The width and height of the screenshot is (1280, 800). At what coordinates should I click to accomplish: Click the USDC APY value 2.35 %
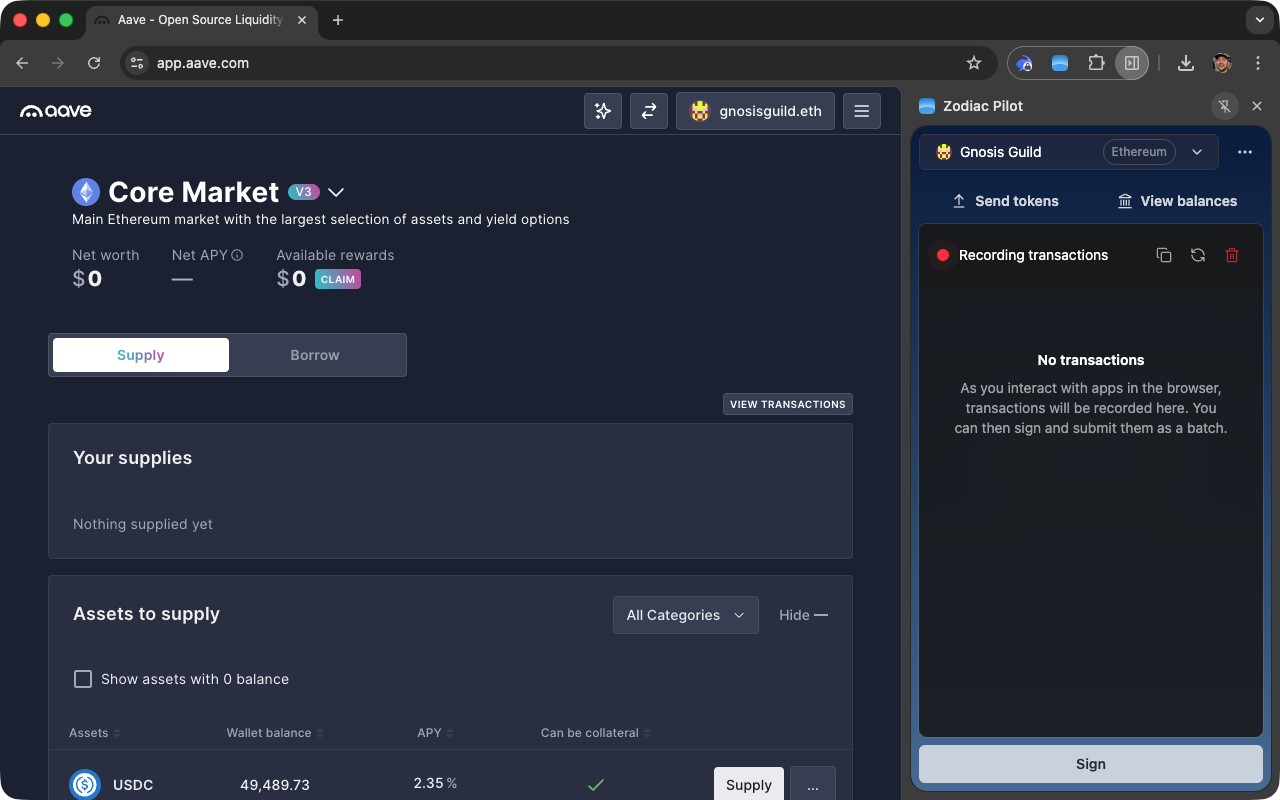(x=435, y=783)
